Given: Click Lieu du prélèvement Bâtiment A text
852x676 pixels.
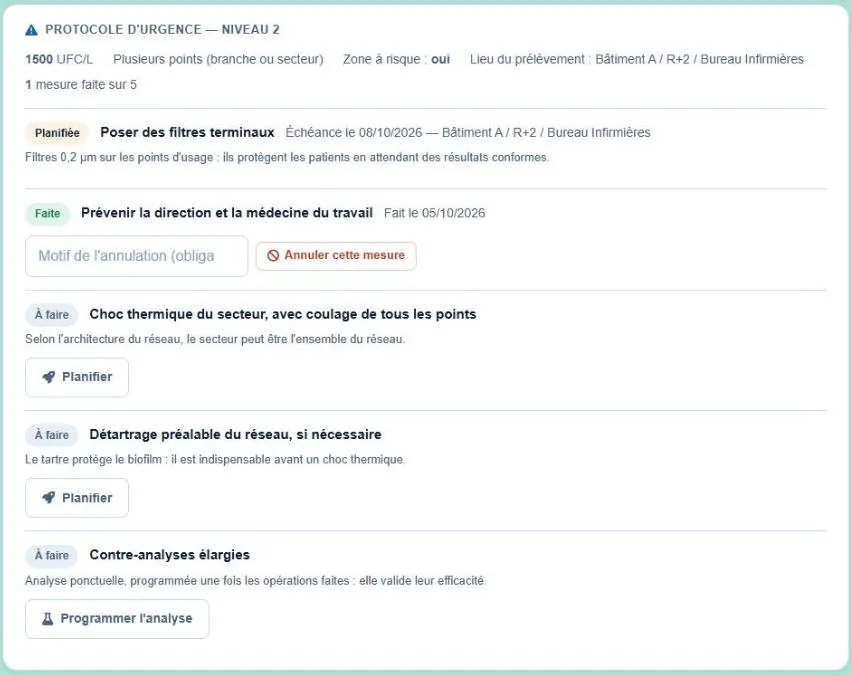Looking at the screenshot, I should point(637,59).
